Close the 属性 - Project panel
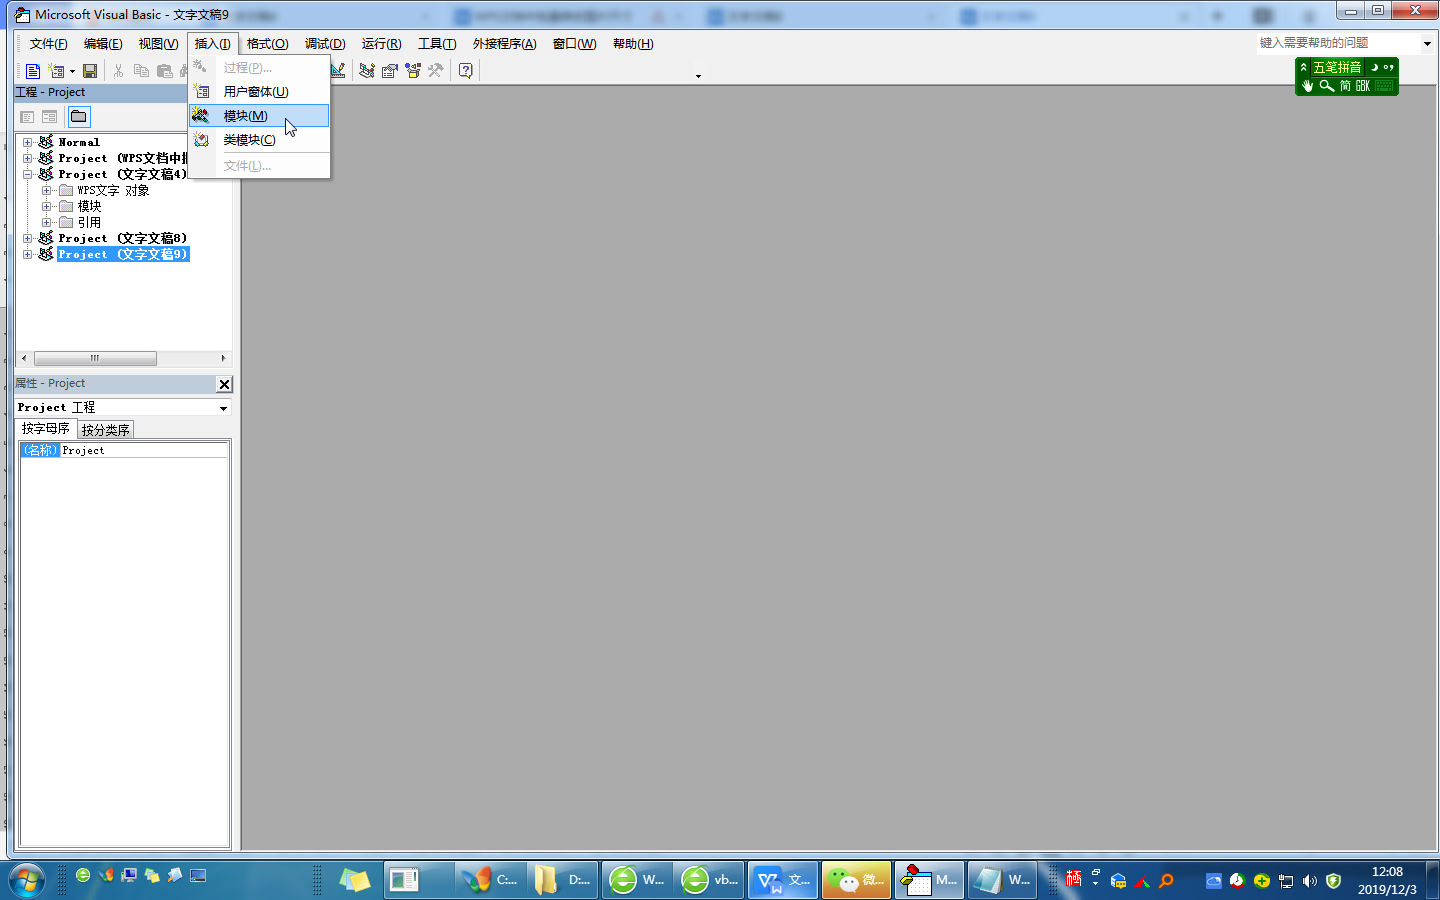 pyautogui.click(x=224, y=384)
